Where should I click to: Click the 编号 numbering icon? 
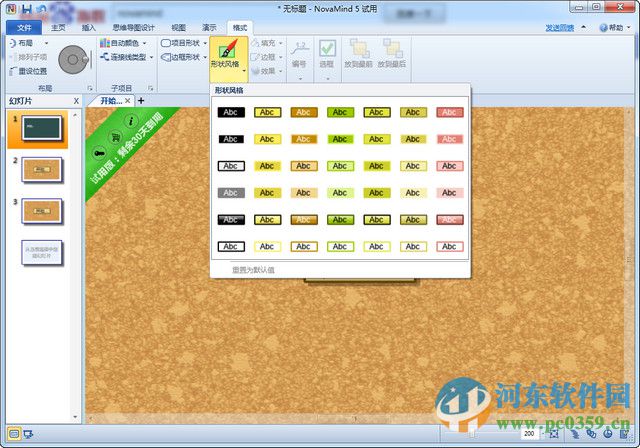pos(300,49)
